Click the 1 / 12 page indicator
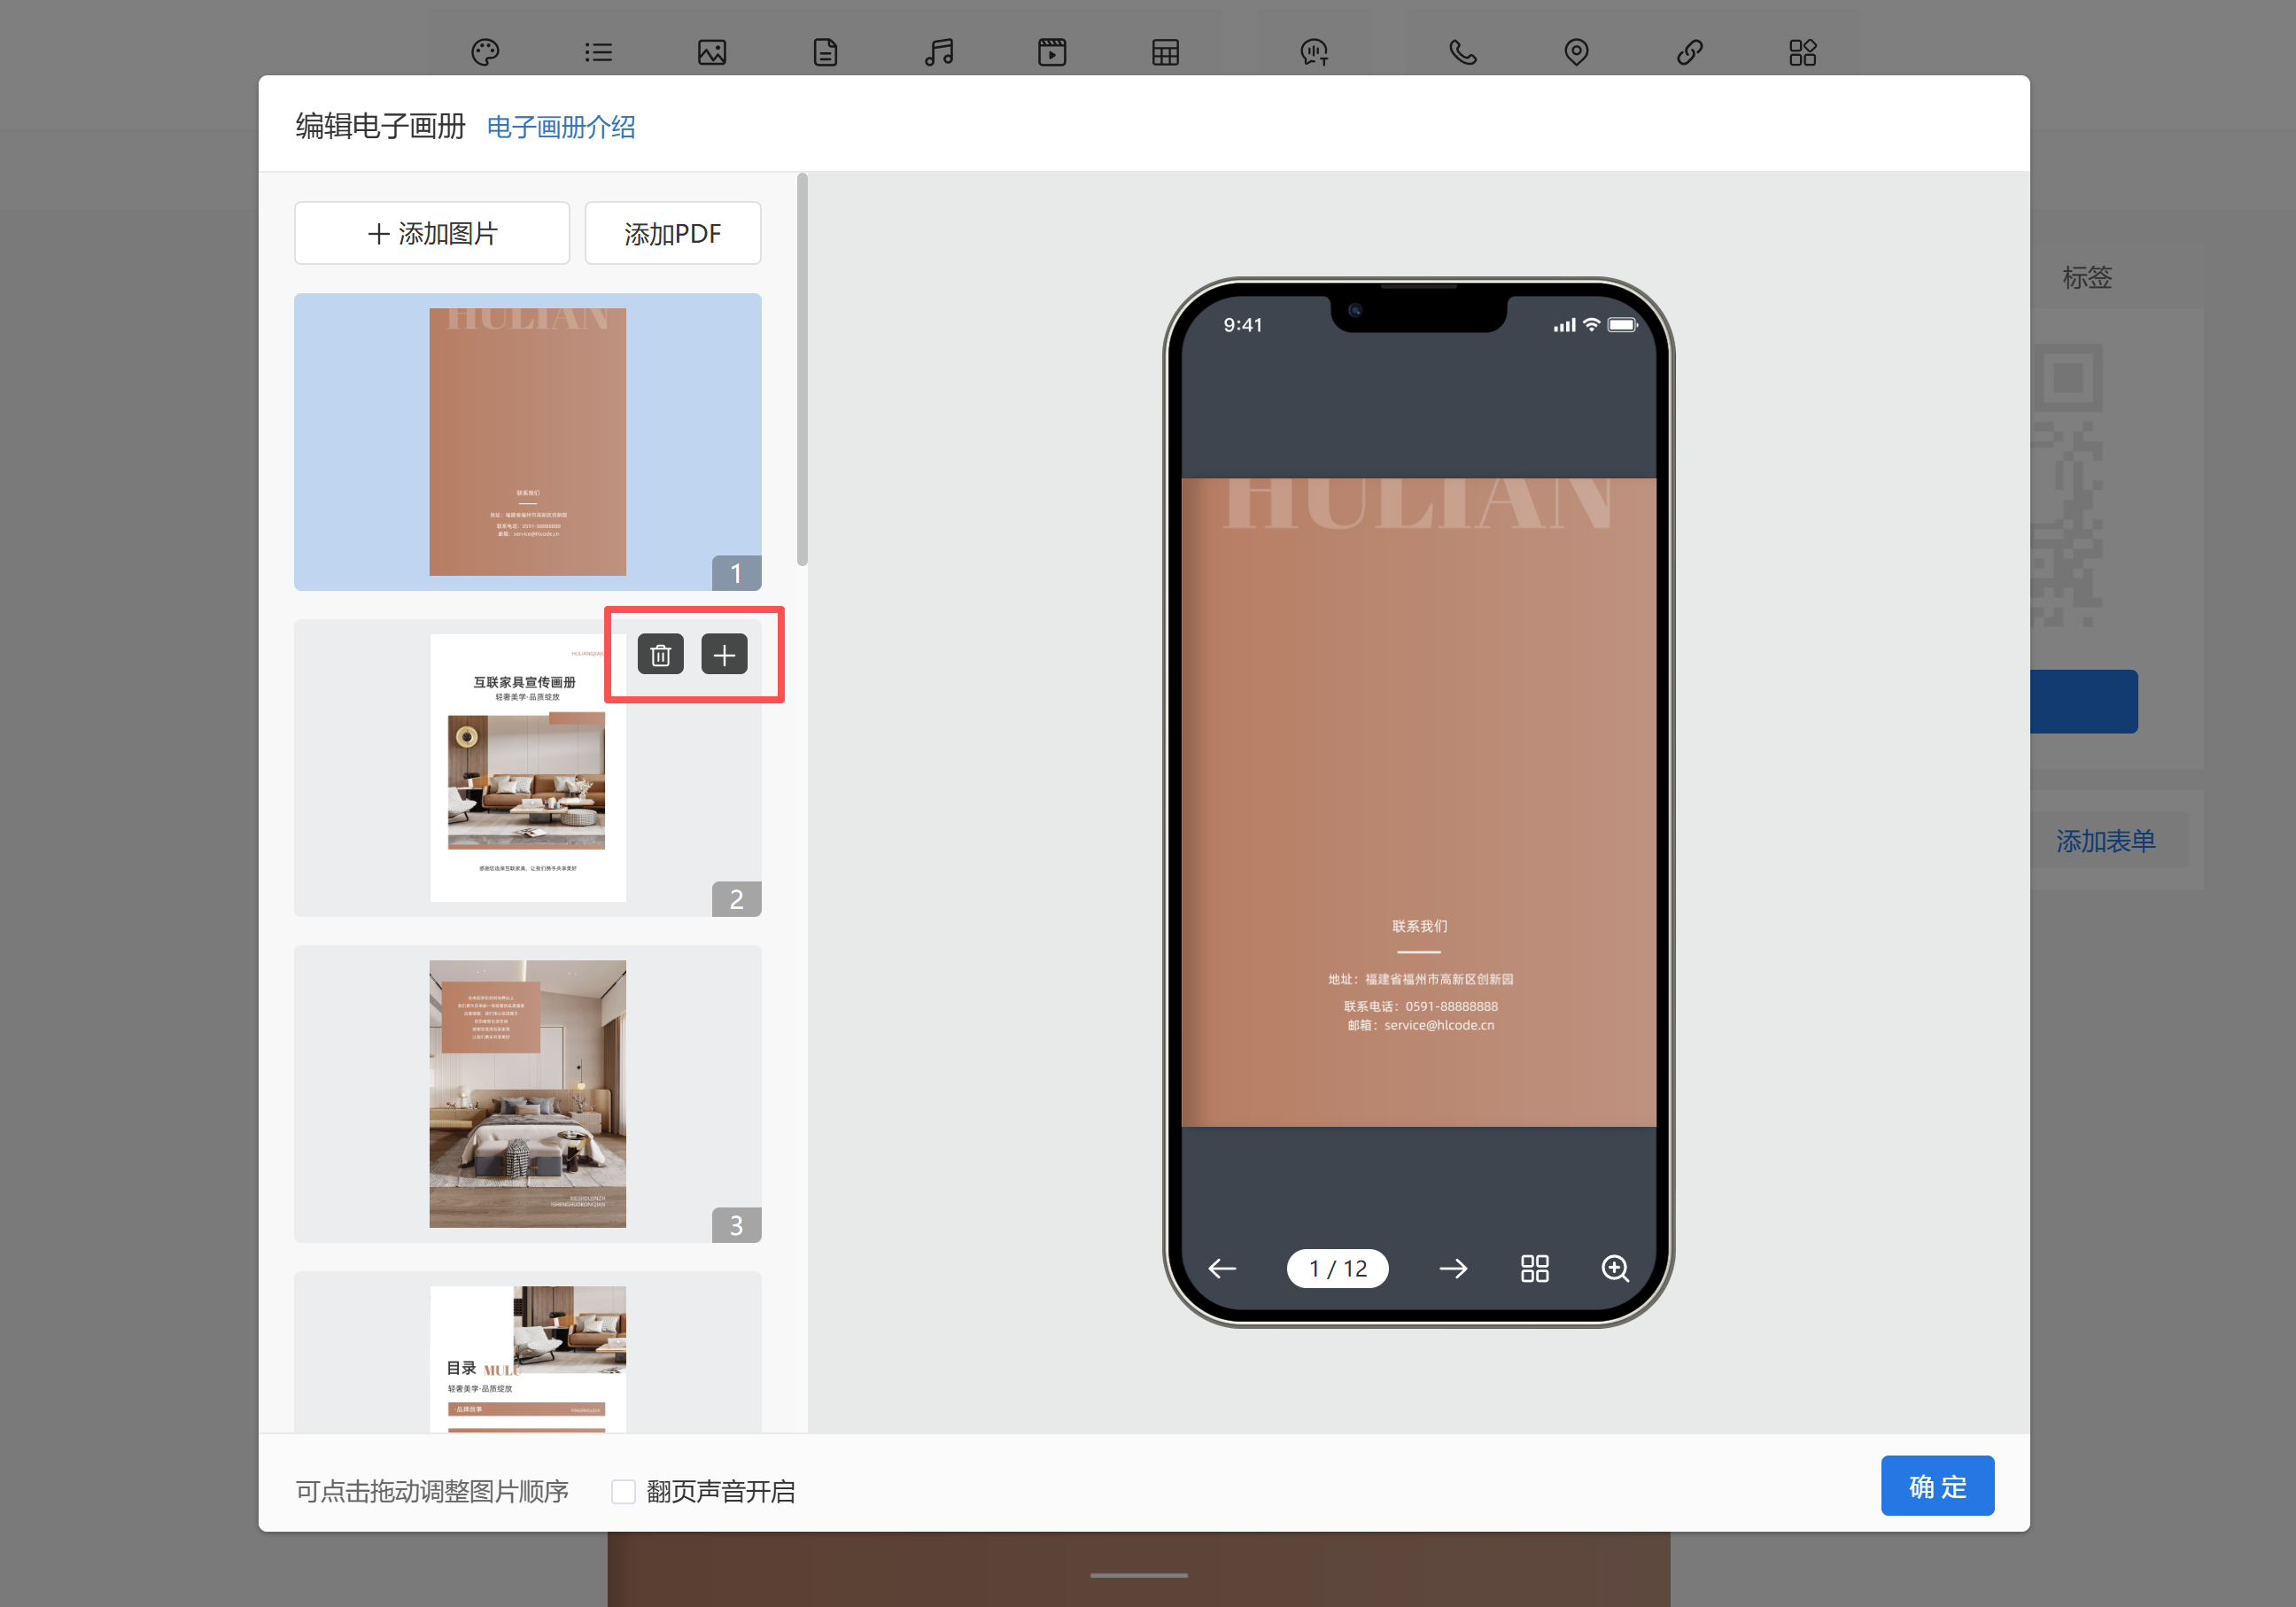This screenshot has width=2296, height=1607. [x=1337, y=1269]
